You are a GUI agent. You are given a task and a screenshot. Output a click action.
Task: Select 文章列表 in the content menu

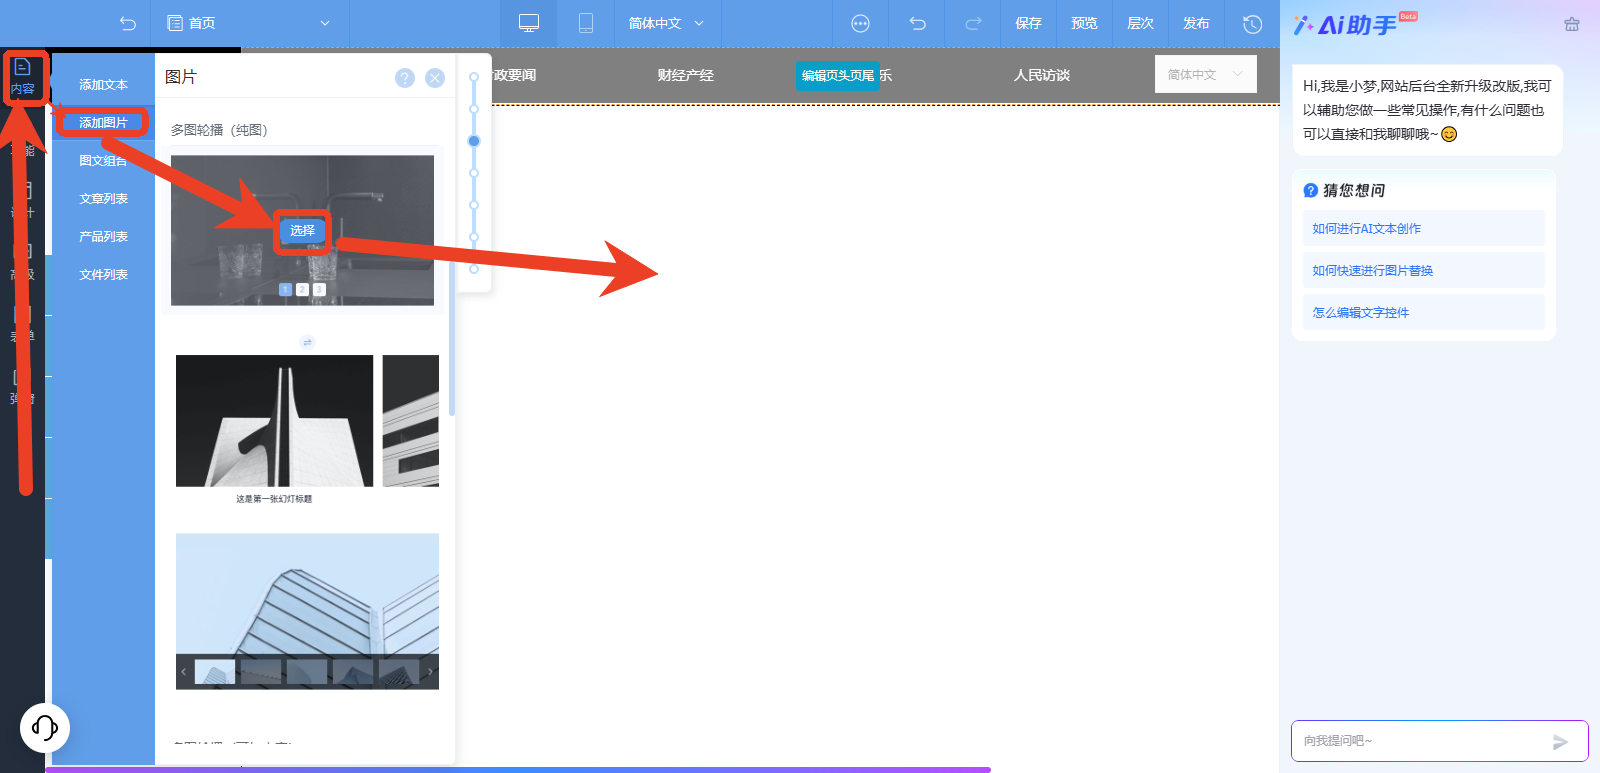pyautogui.click(x=104, y=199)
